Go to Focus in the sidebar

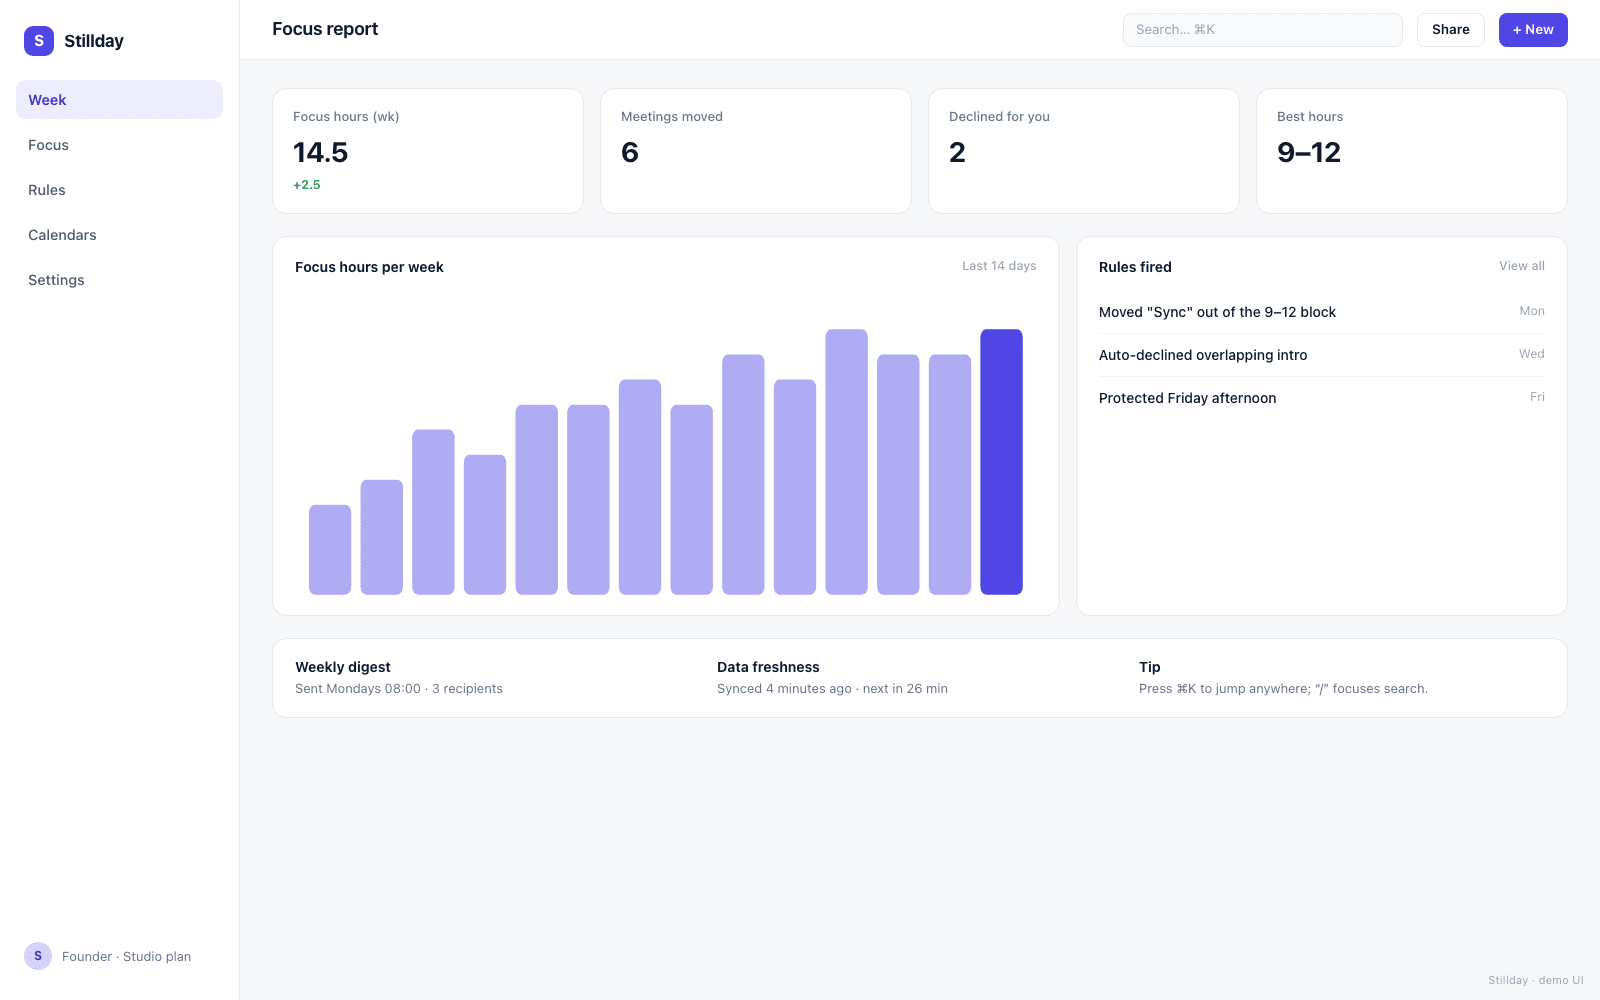[119, 145]
